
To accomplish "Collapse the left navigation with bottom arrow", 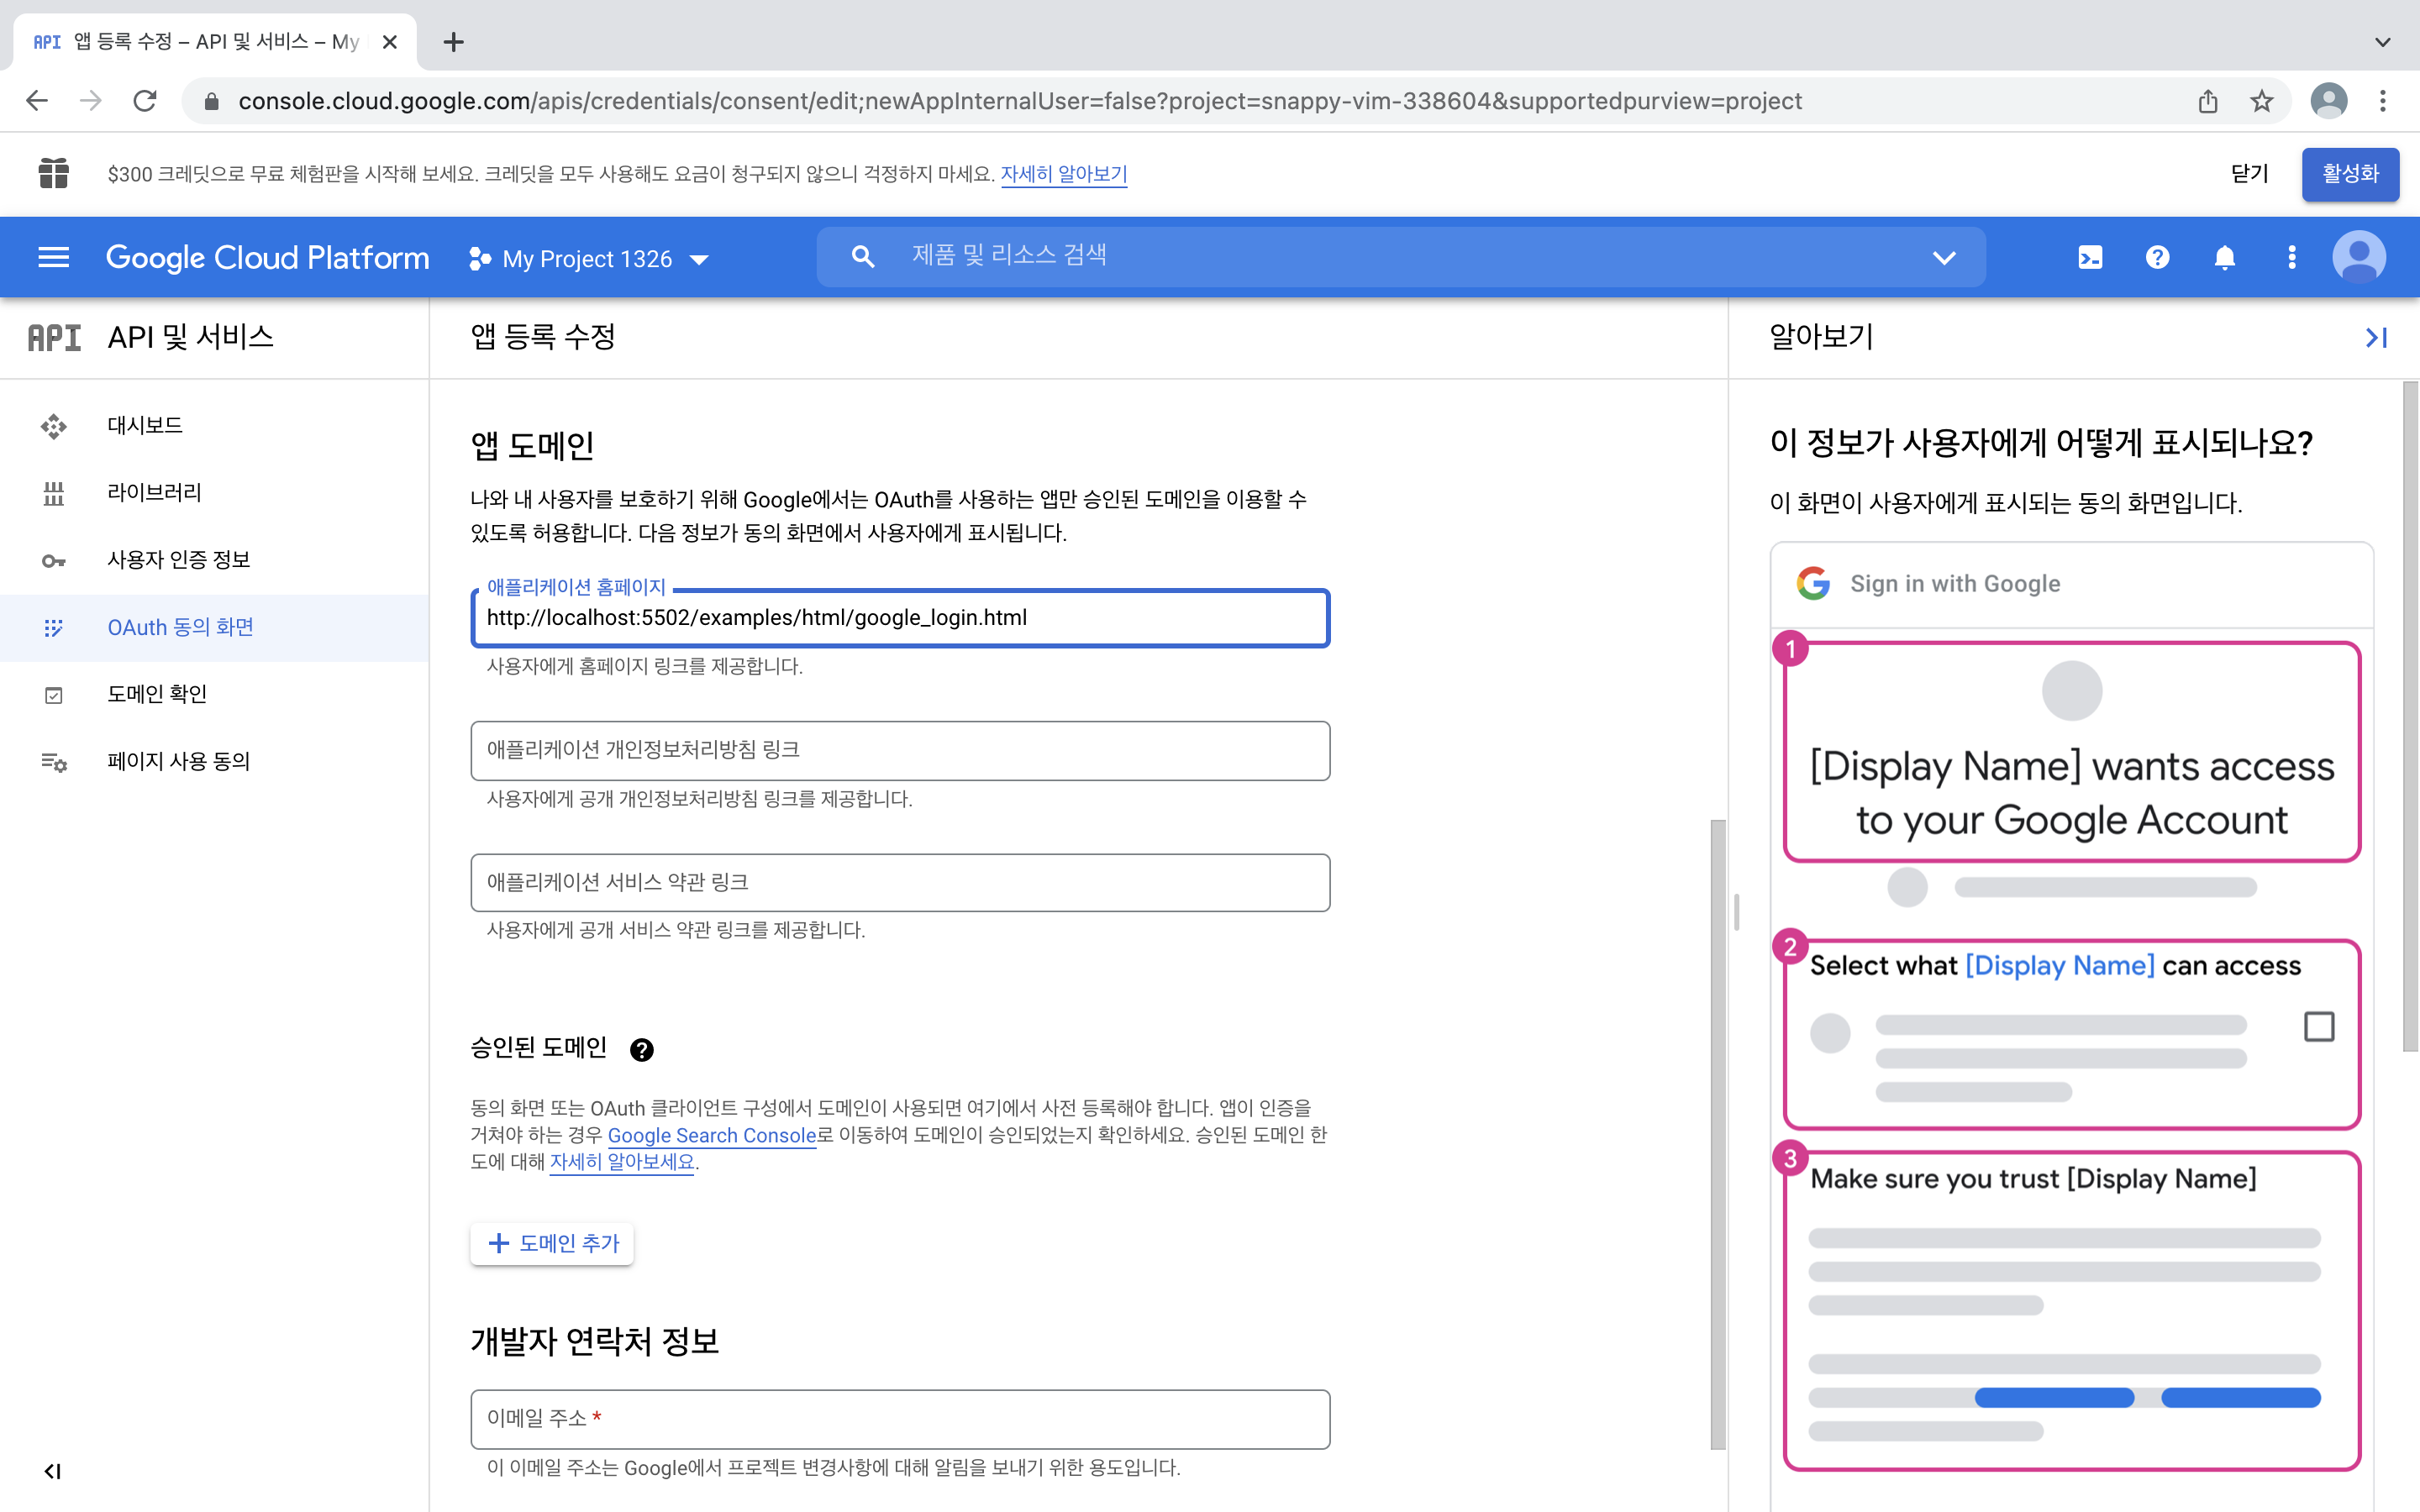I will coord(54,1470).
